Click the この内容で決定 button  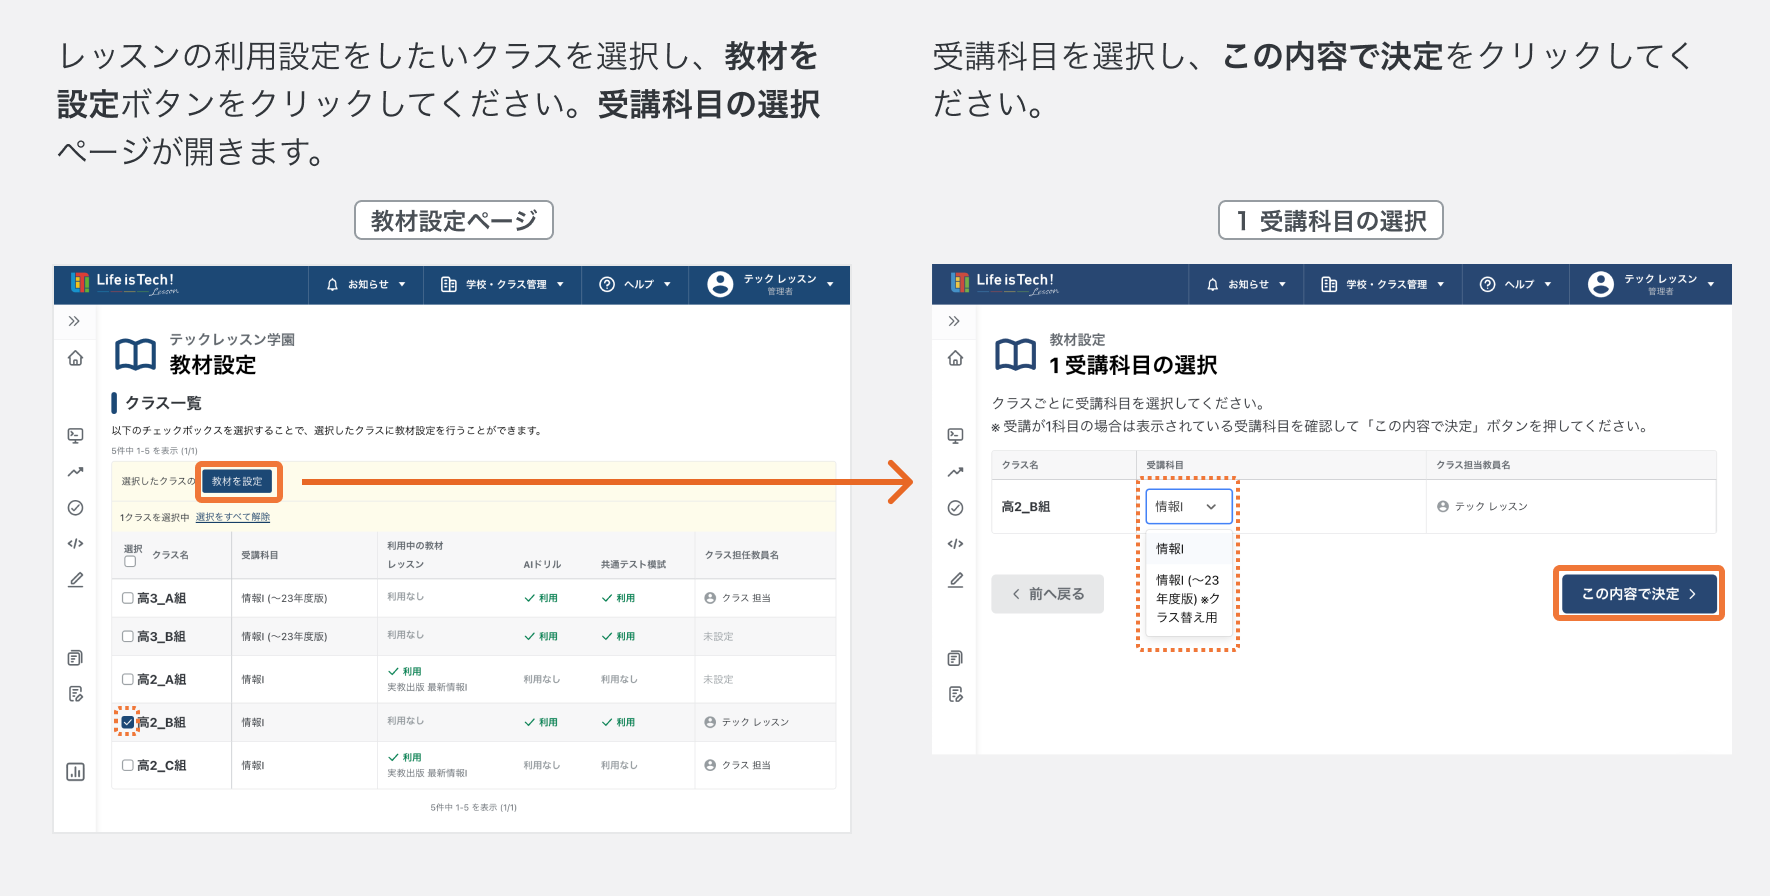[1639, 594]
